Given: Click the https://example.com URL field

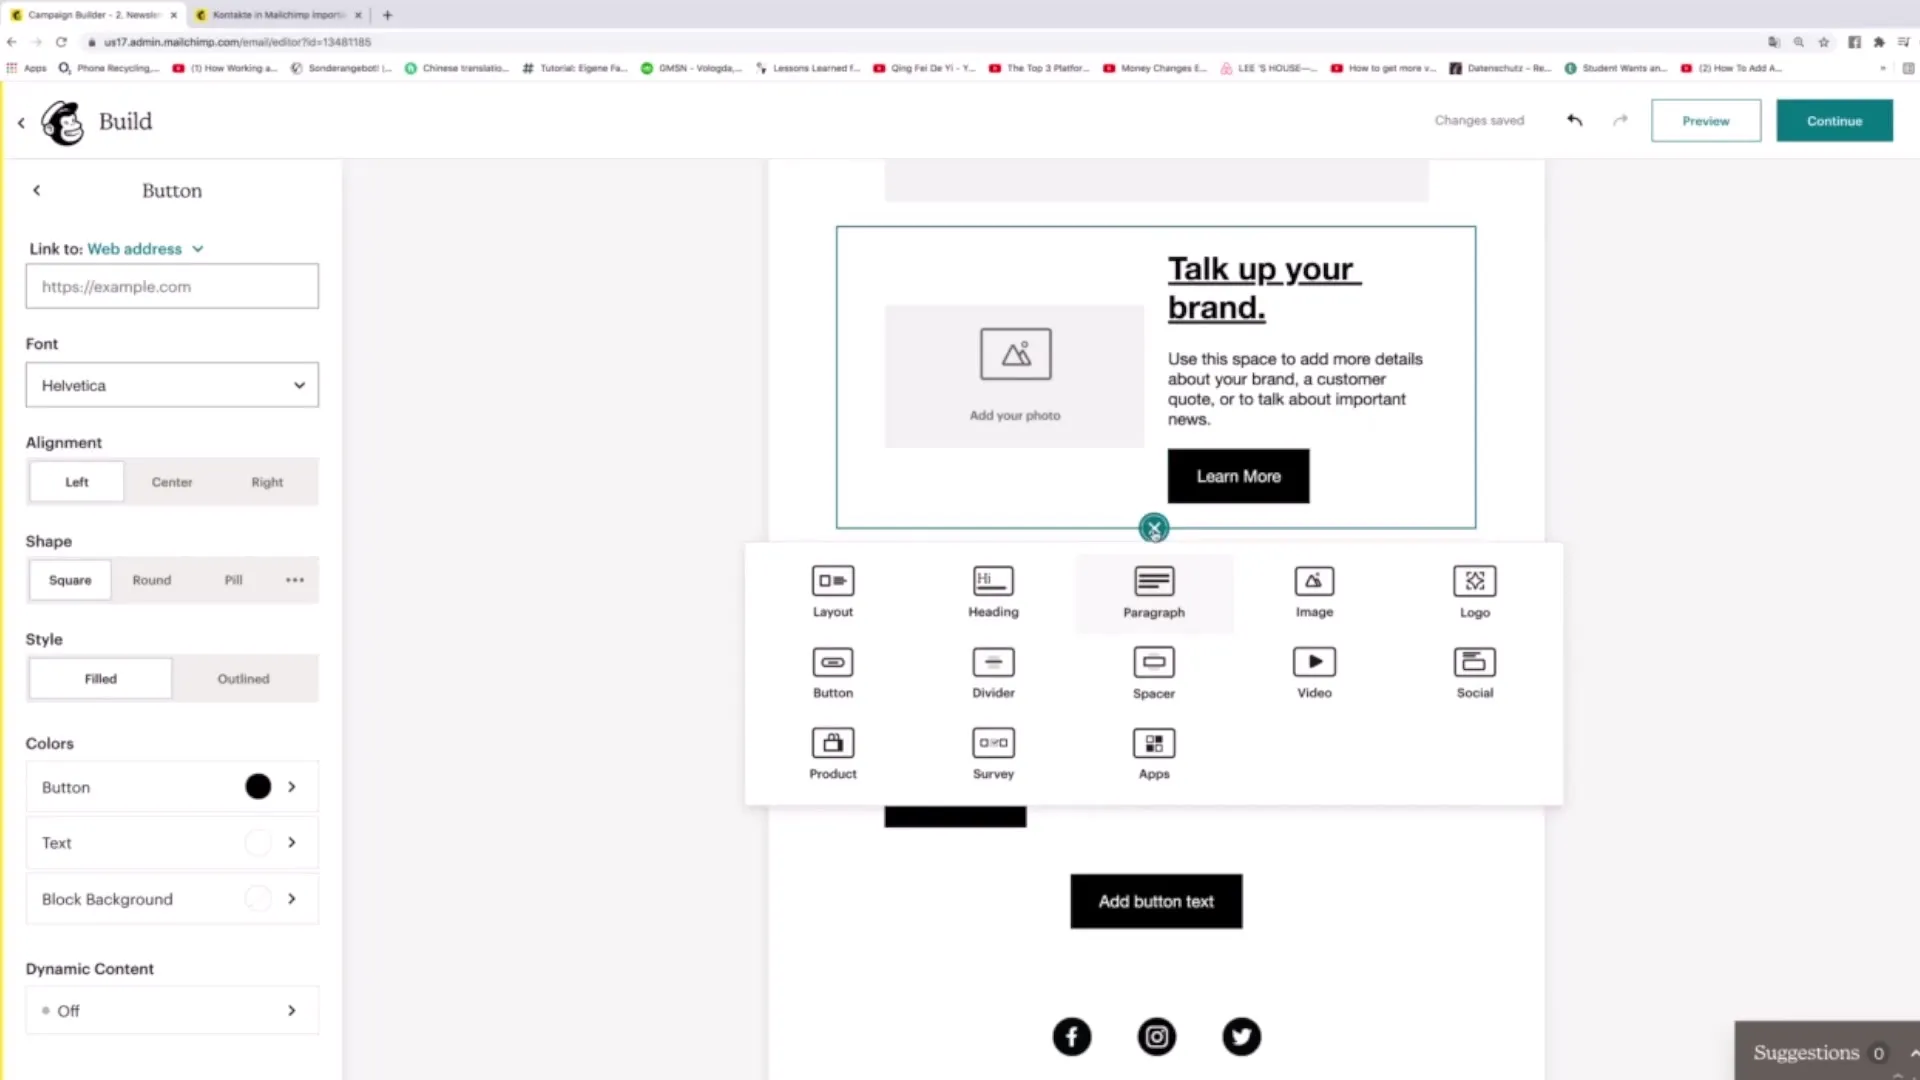Looking at the screenshot, I should click(x=172, y=287).
